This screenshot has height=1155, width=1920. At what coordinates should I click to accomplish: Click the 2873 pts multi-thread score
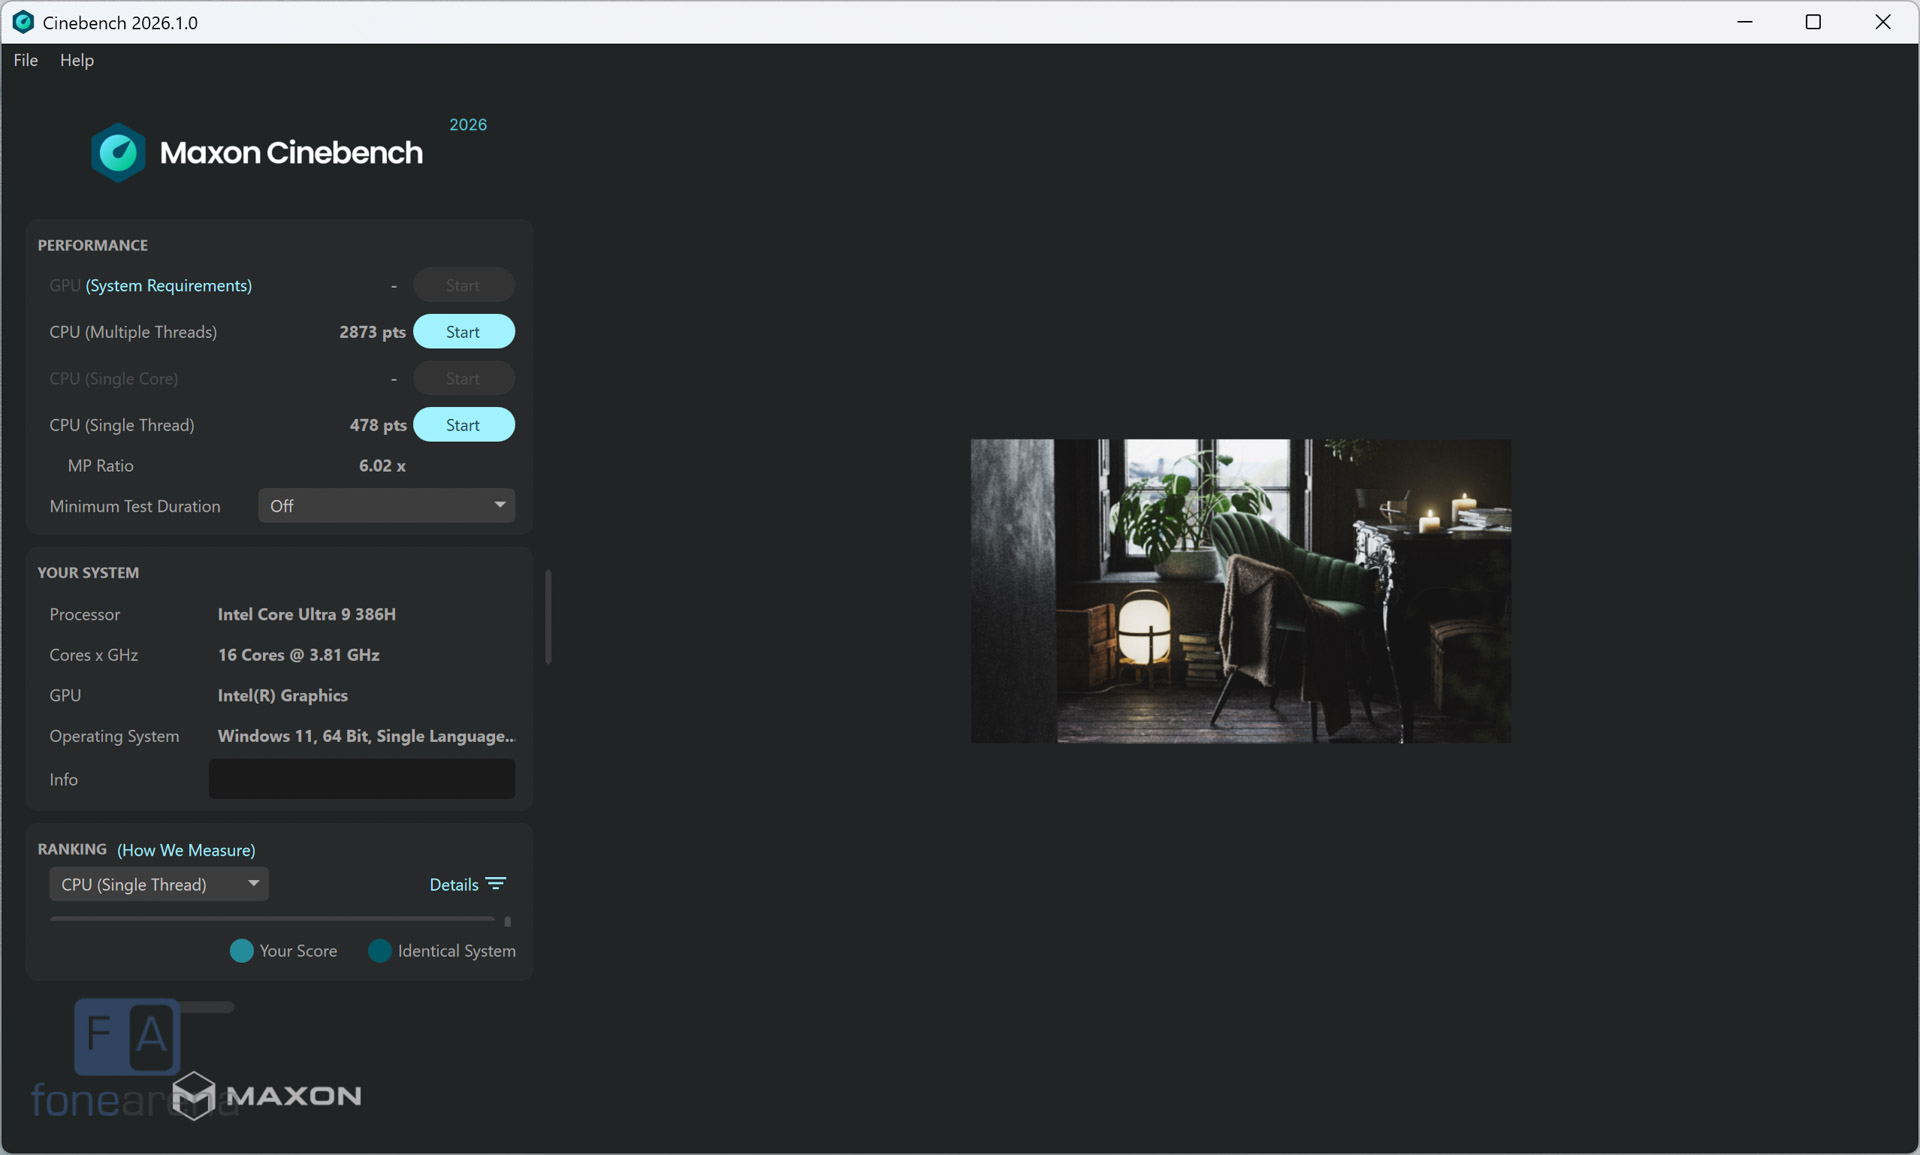(x=372, y=332)
